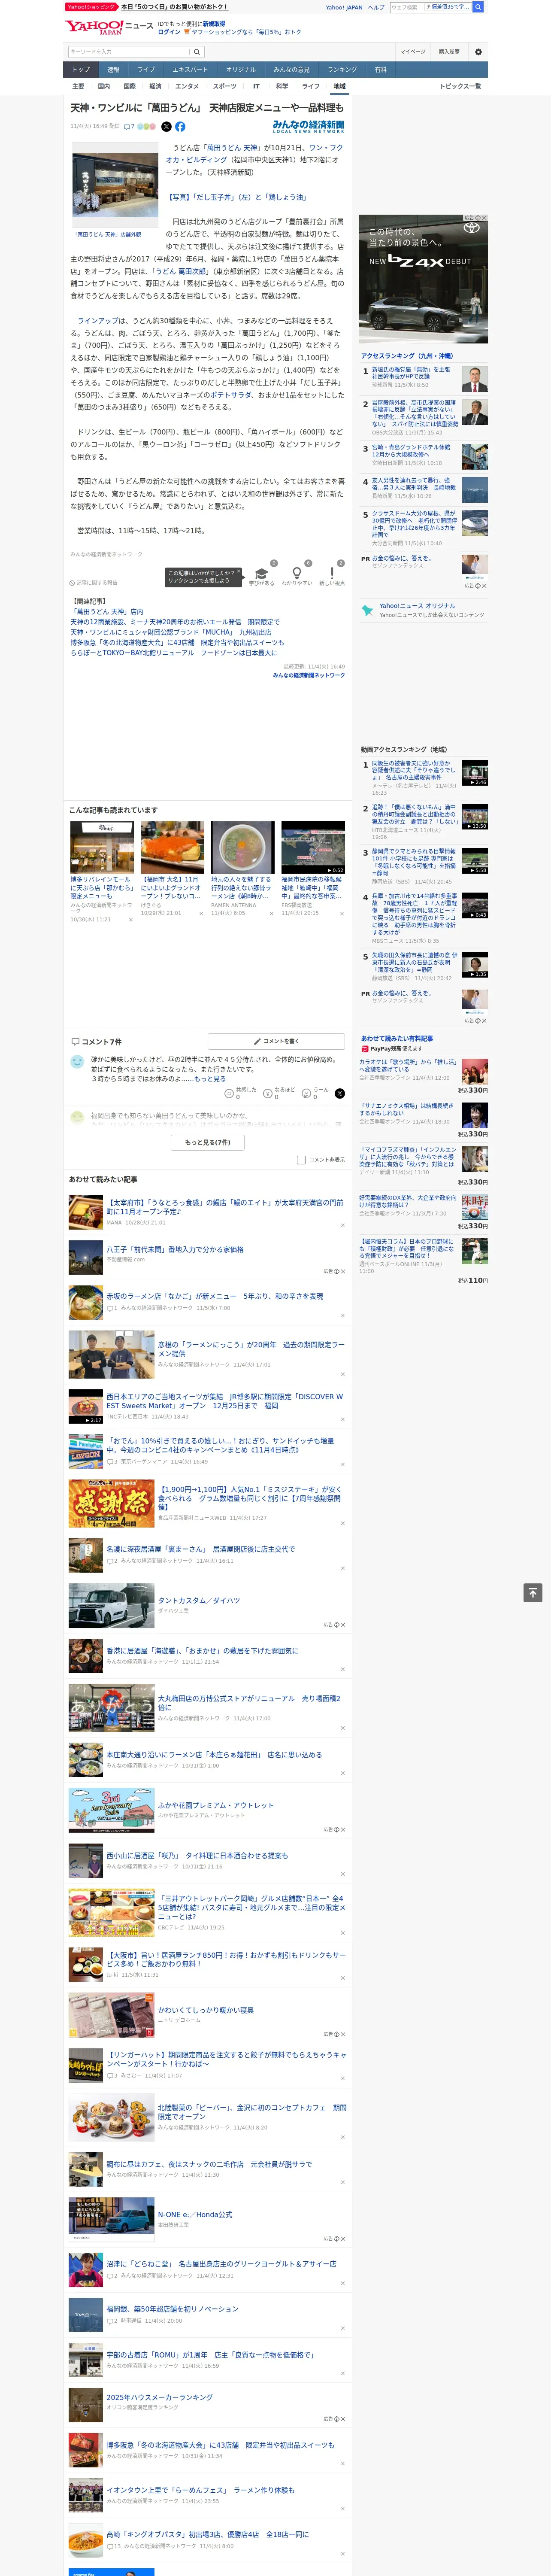Toggle コメント非表示 checkbox
The width and height of the screenshot is (551, 2576).
[x=301, y=1160]
